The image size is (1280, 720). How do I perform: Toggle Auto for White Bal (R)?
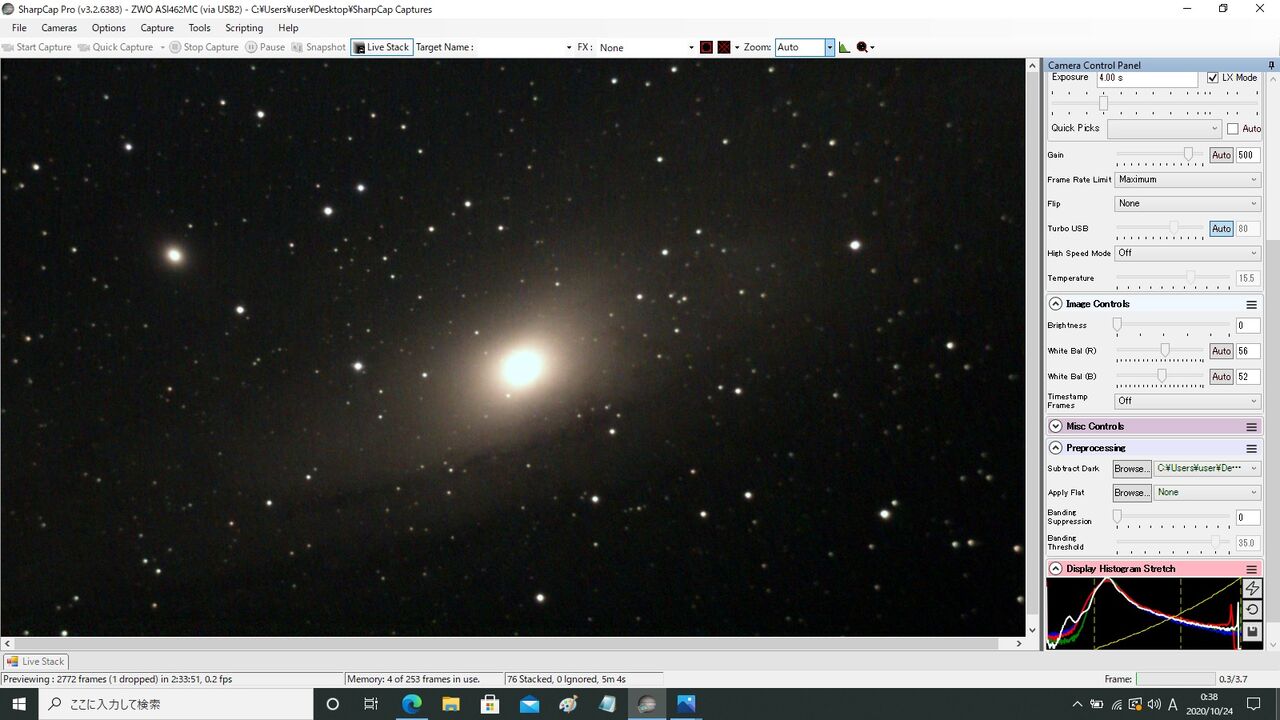pos(1221,351)
